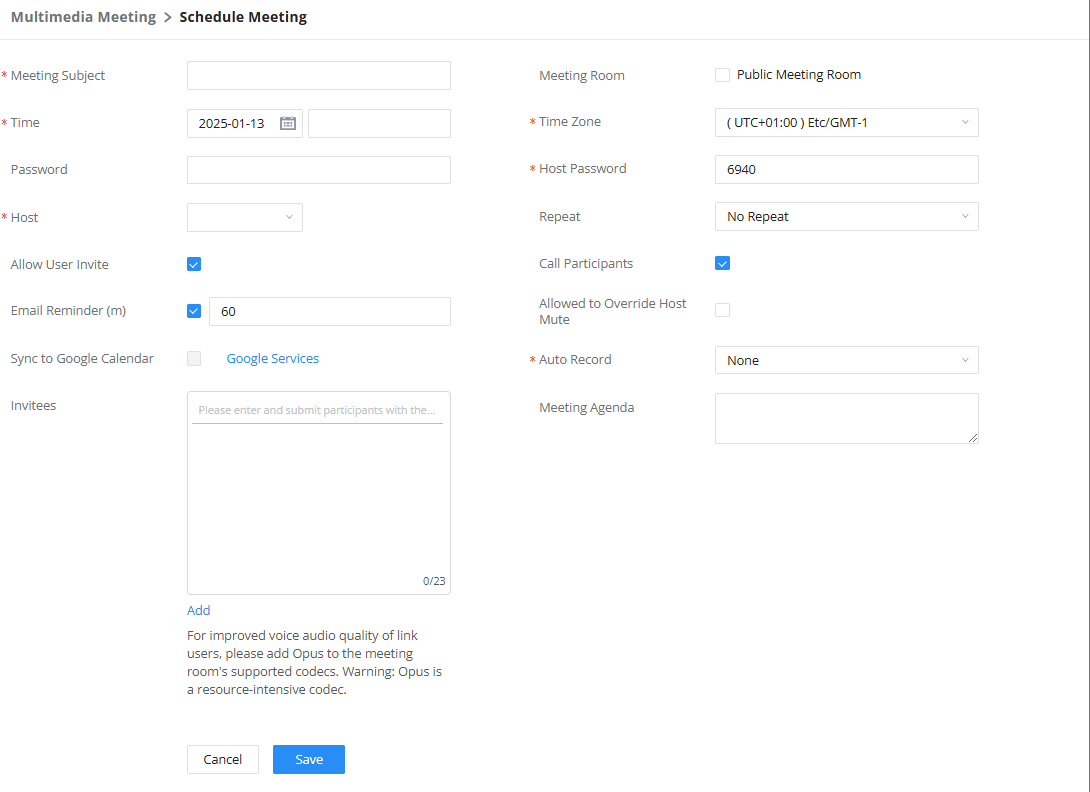Grab the Meeting Agenda resize handle
Image resolution: width=1090 pixels, height=792 pixels.
(x=973, y=437)
